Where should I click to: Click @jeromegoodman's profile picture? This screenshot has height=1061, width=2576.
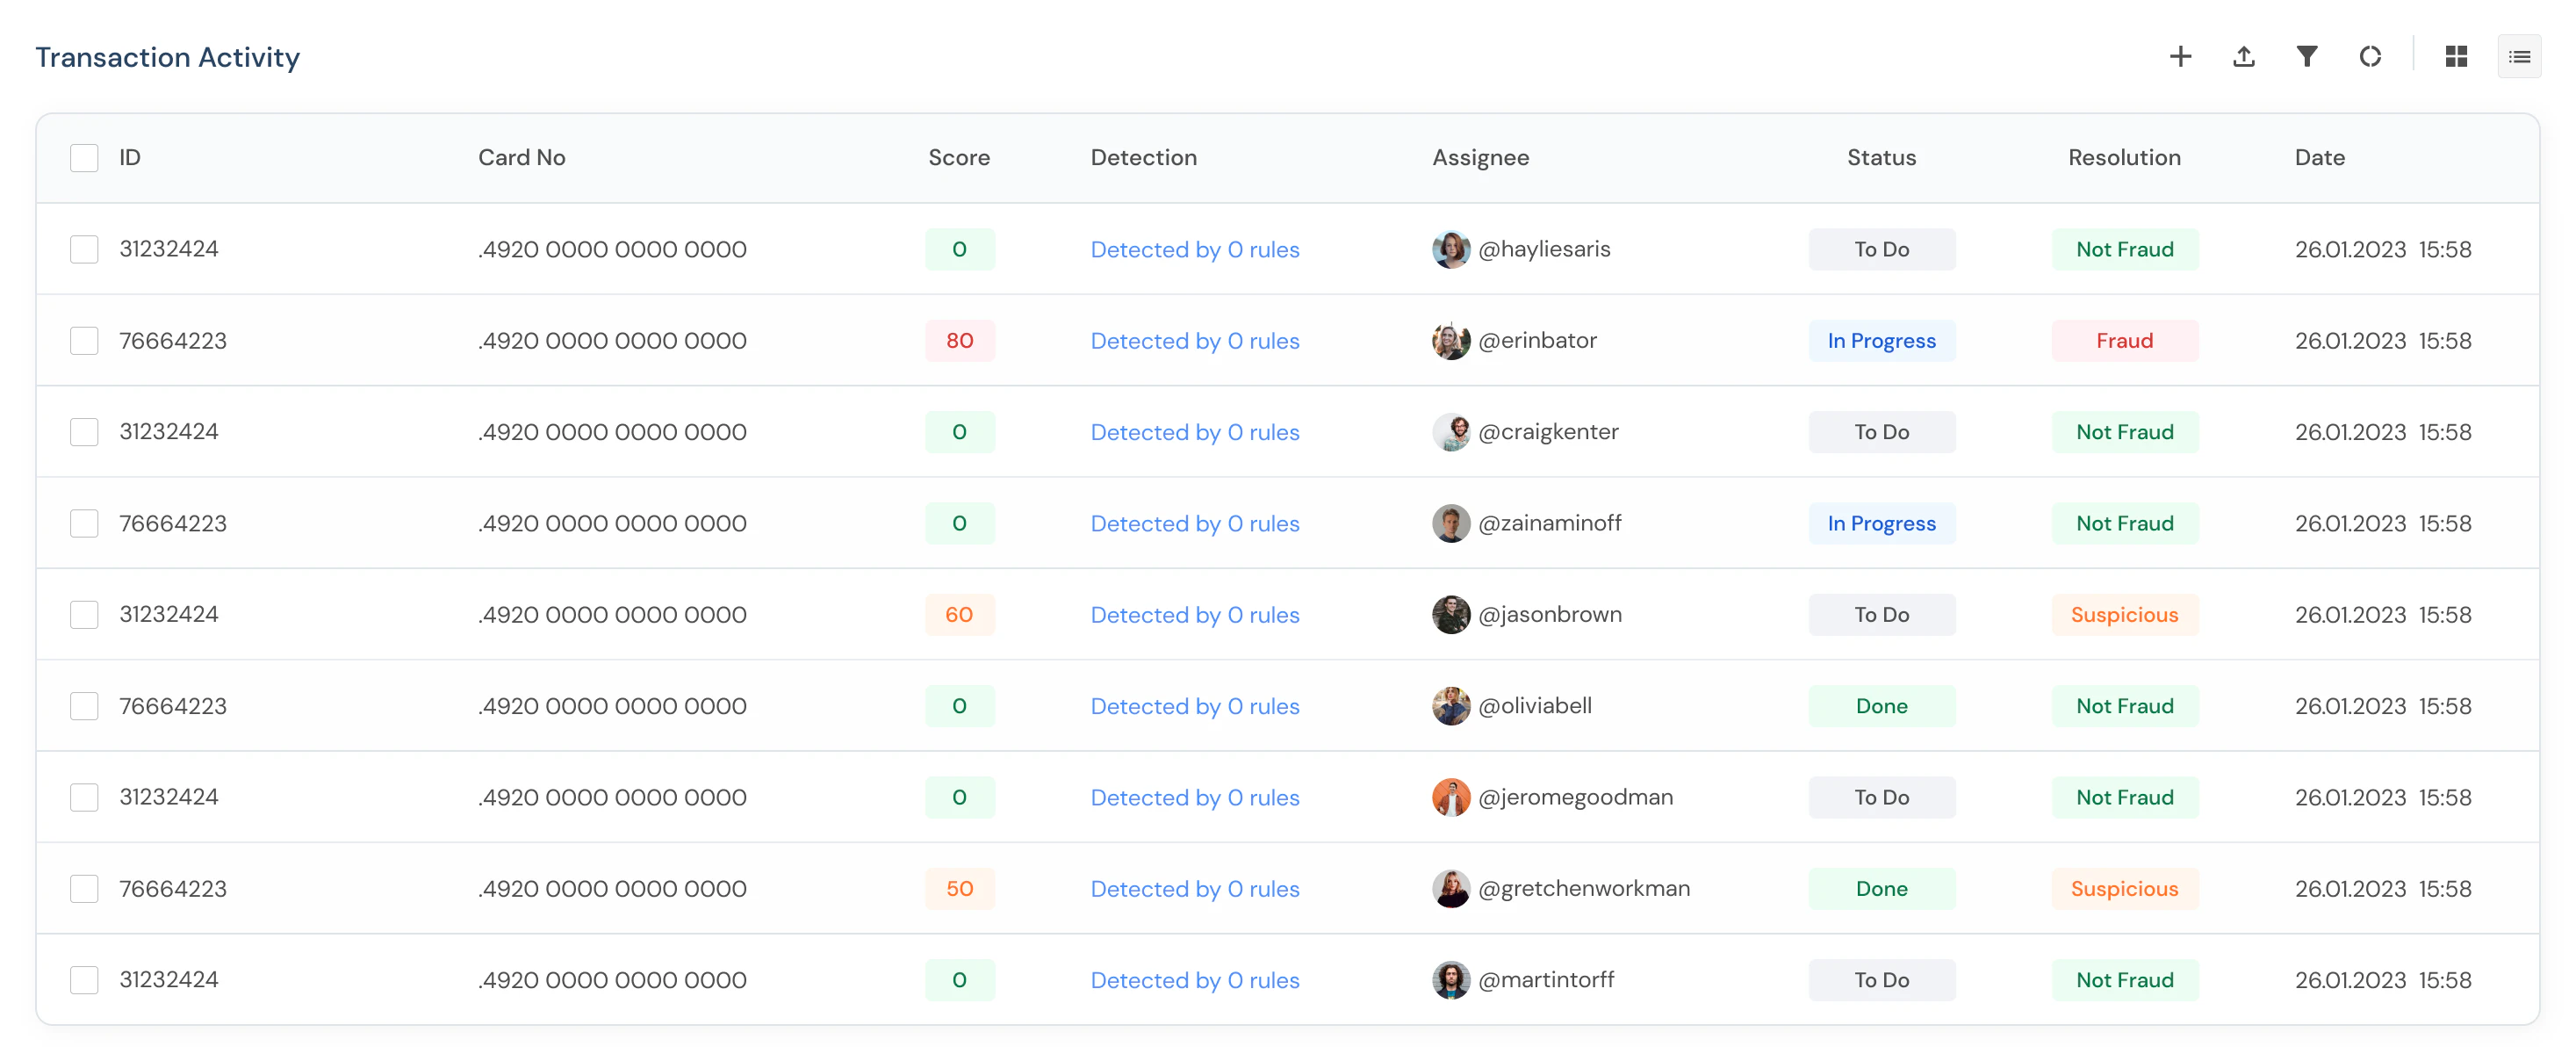(x=1451, y=797)
